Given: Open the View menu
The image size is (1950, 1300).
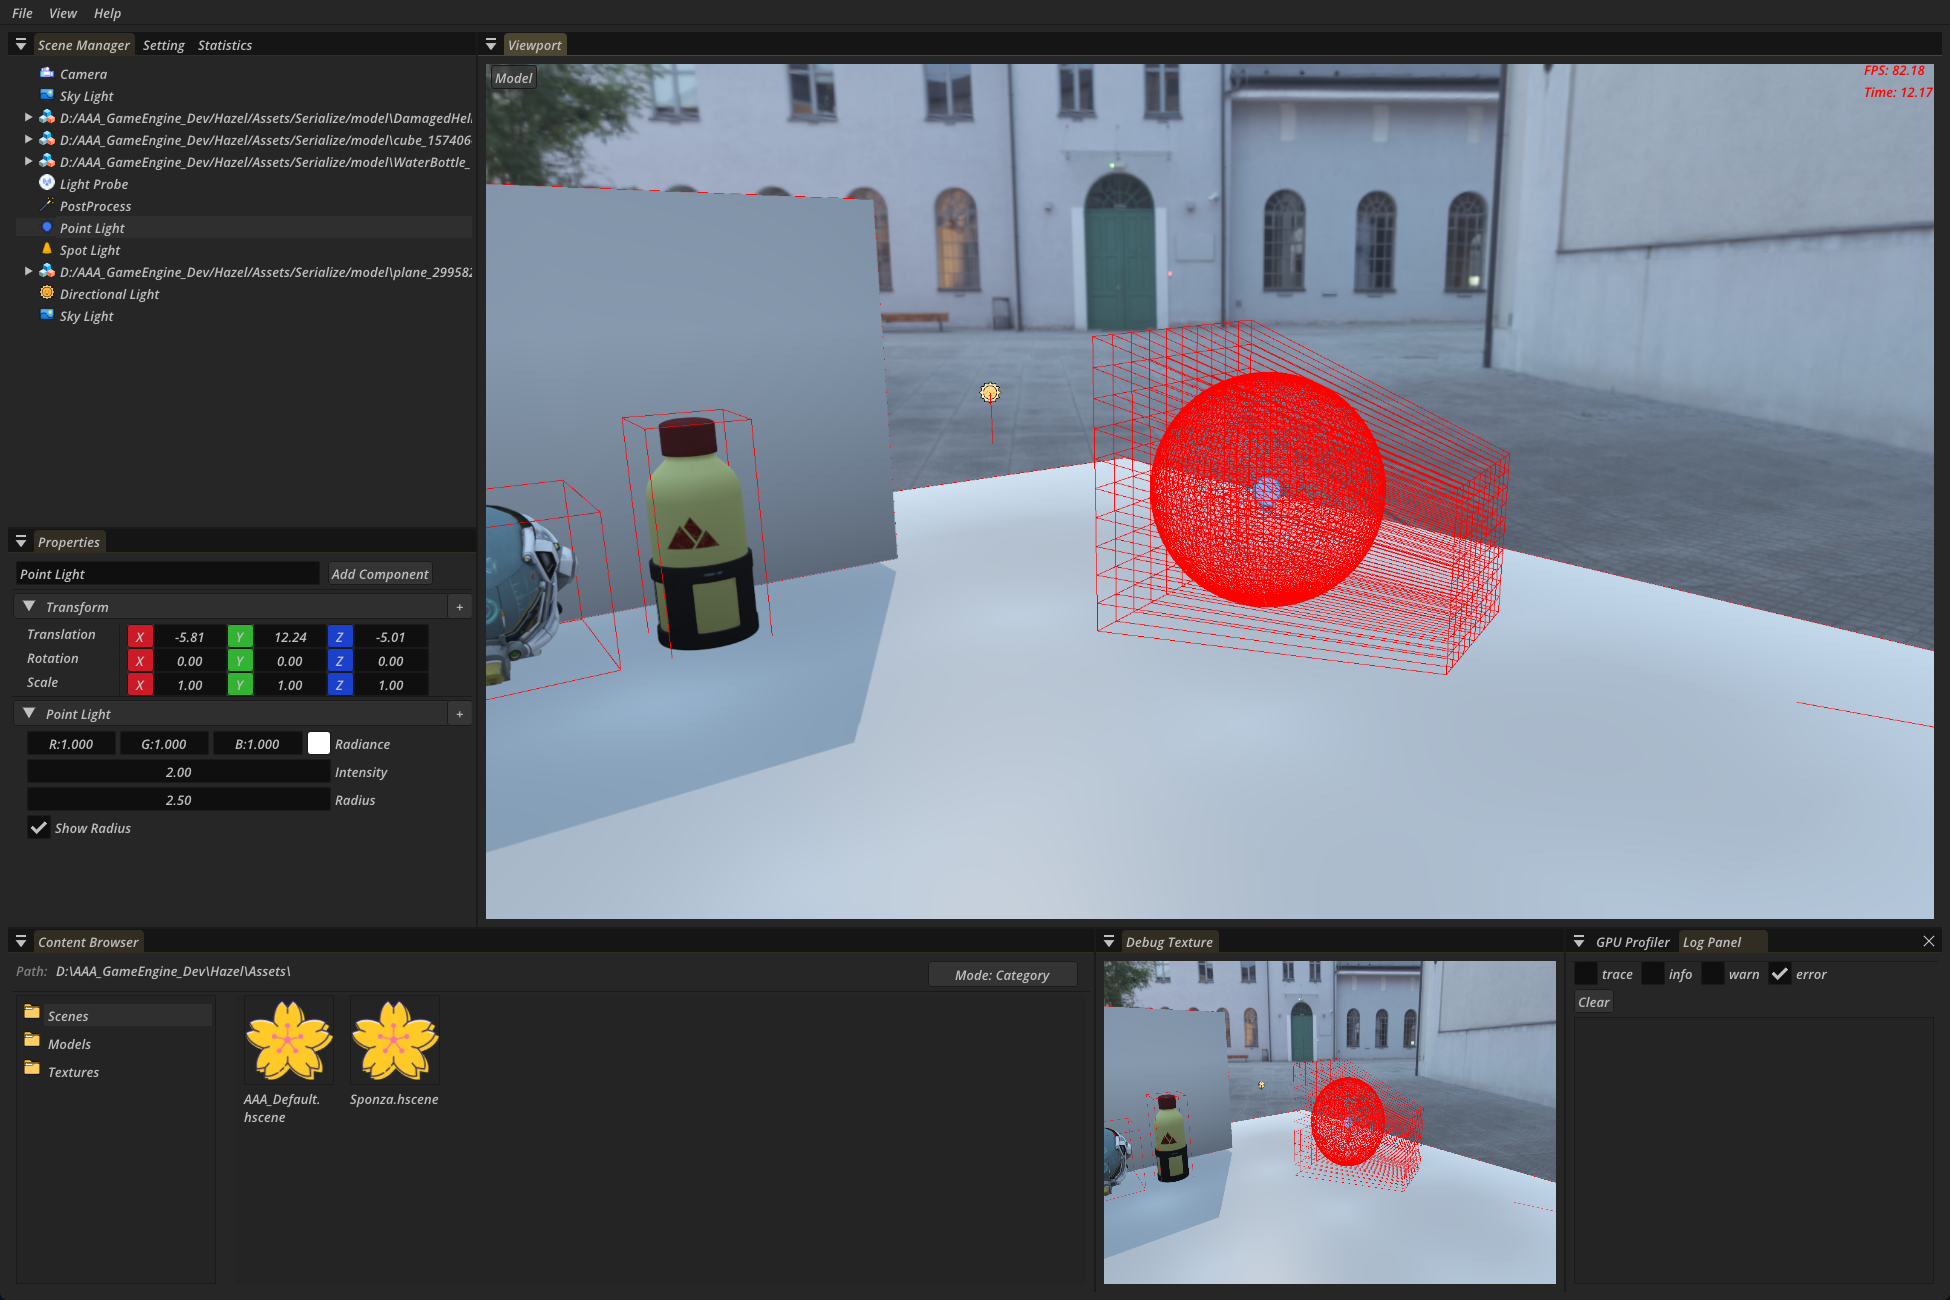Looking at the screenshot, I should pyautogui.click(x=62, y=13).
